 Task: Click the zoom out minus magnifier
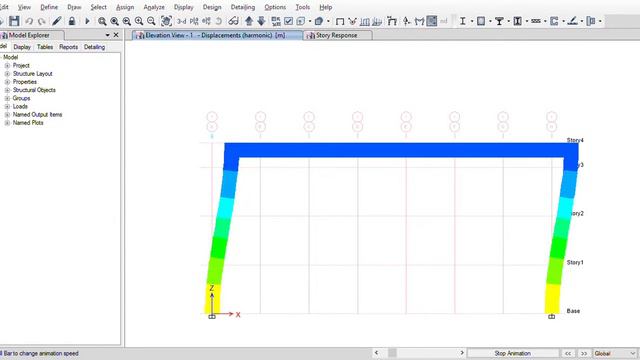point(151,21)
